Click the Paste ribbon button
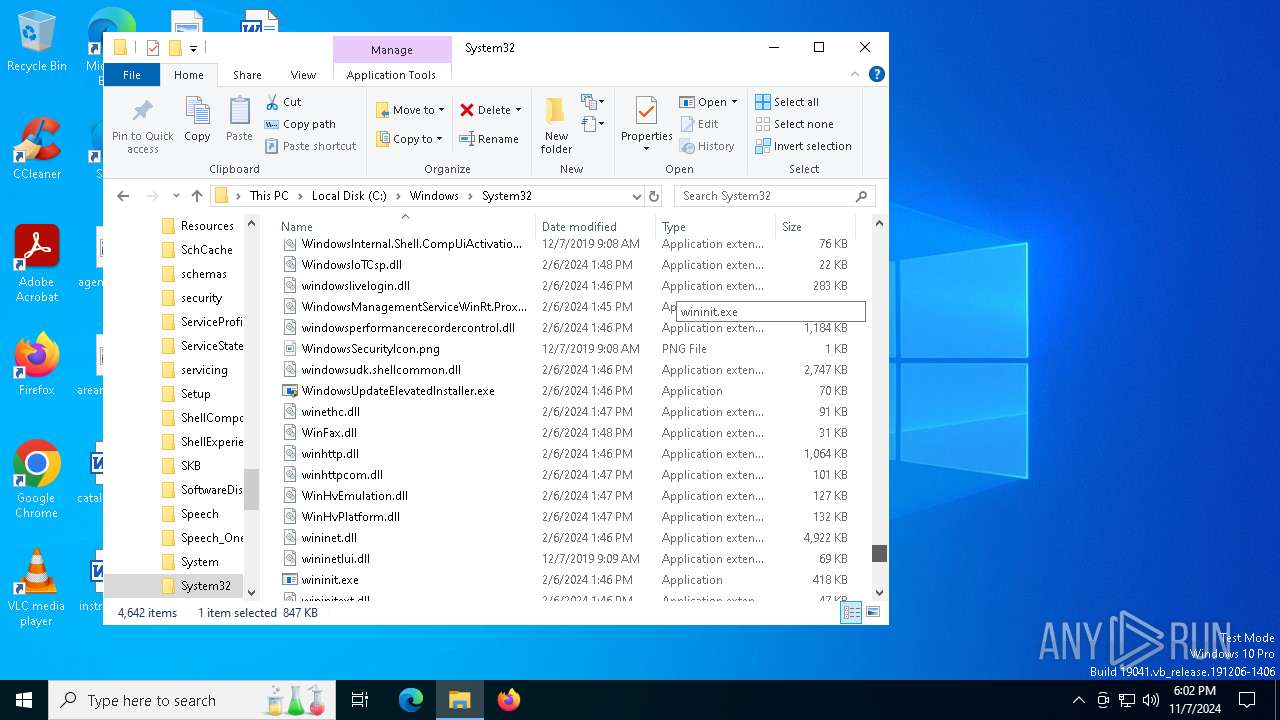This screenshot has width=1280, height=720. click(x=239, y=120)
